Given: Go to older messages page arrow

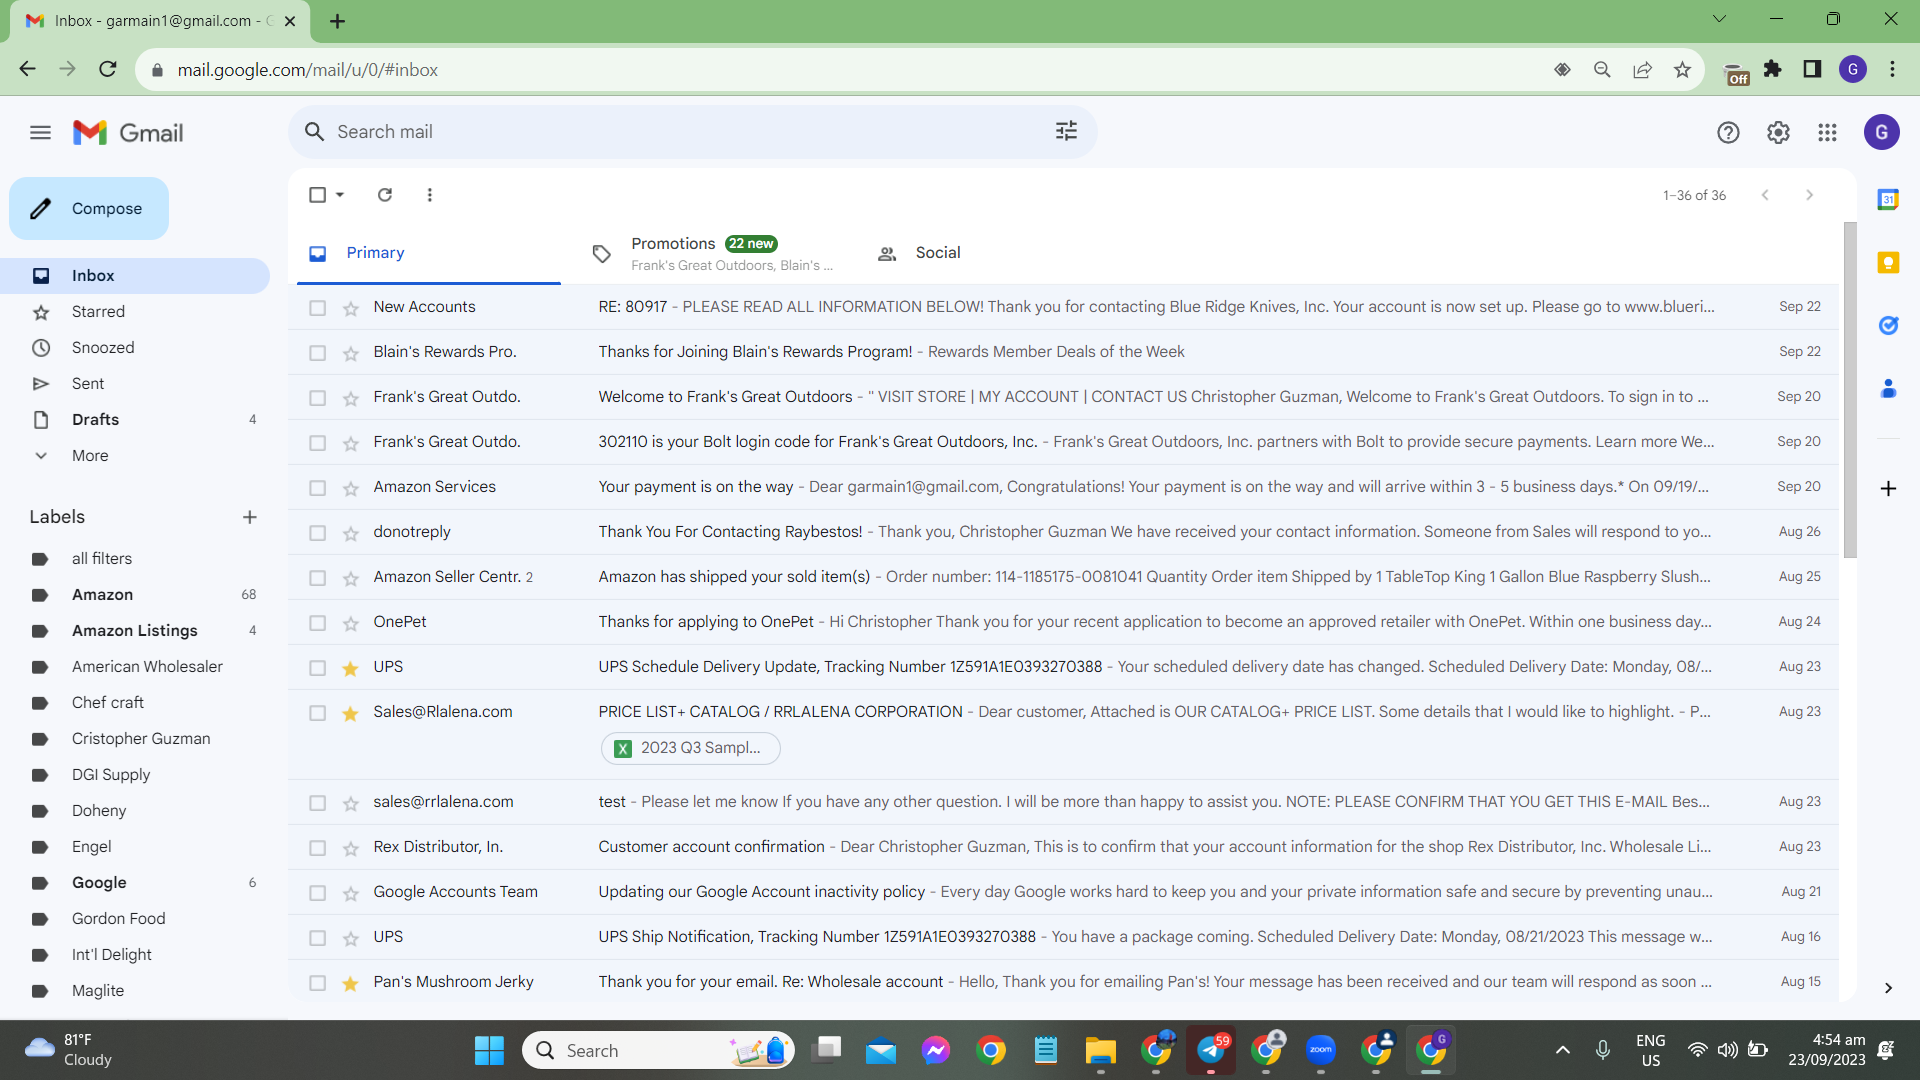Looking at the screenshot, I should [x=1809, y=195].
